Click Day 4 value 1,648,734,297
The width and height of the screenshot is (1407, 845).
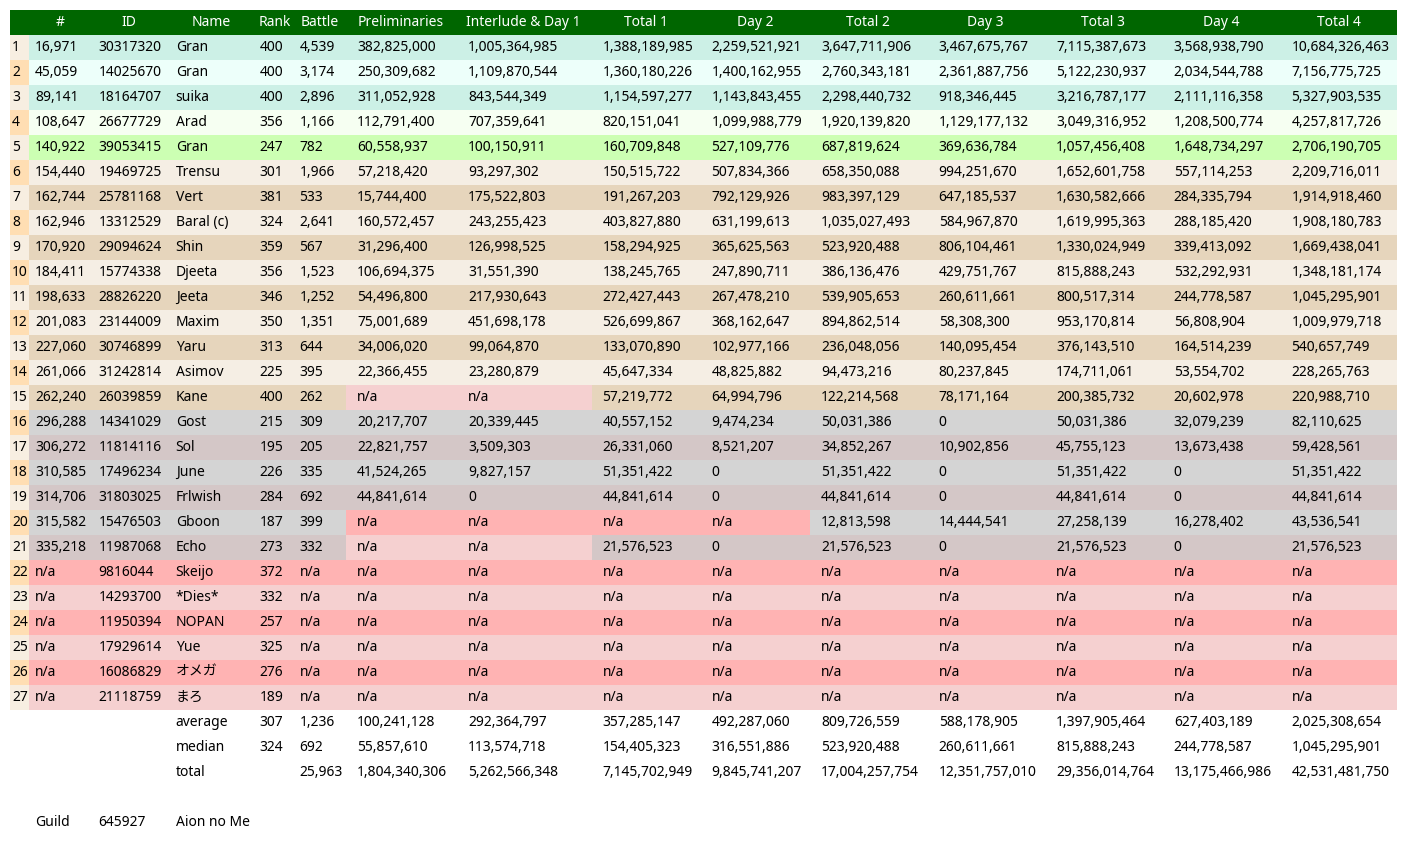[x=1218, y=146]
